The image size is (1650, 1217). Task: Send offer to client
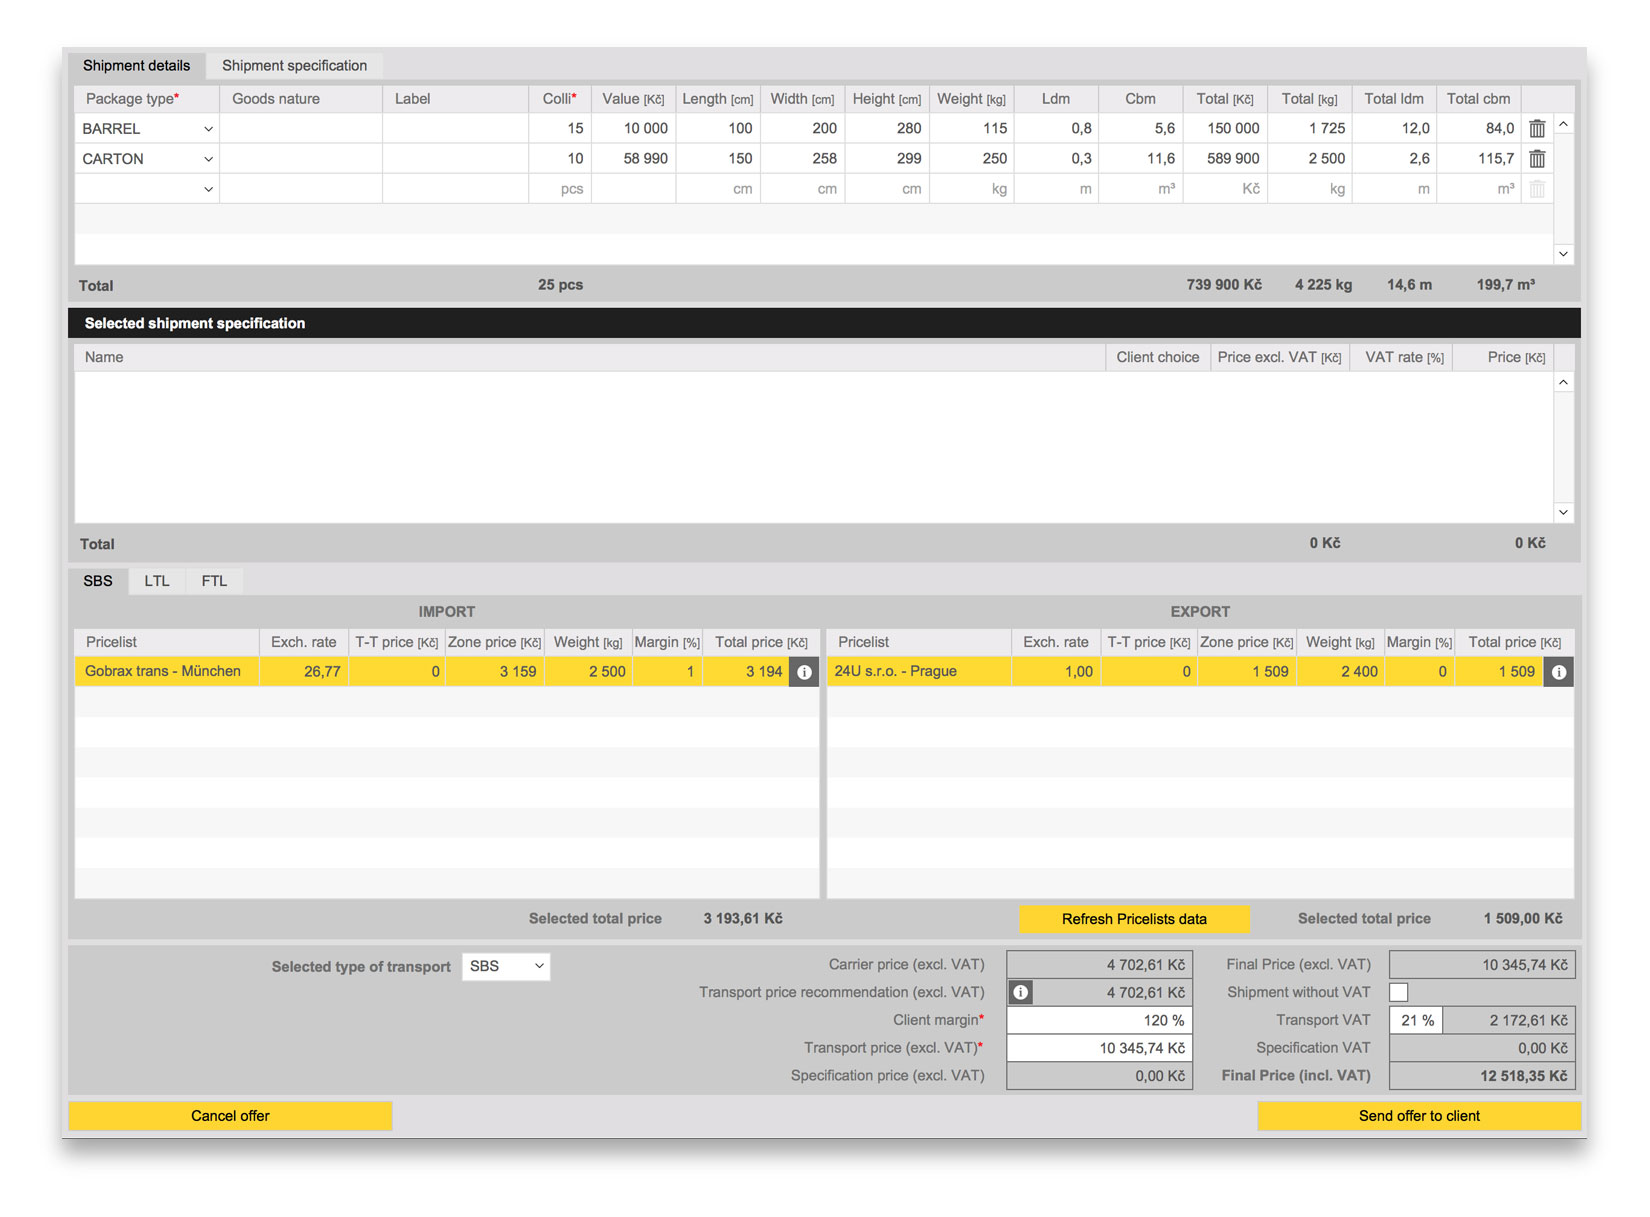tap(1418, 1116)
